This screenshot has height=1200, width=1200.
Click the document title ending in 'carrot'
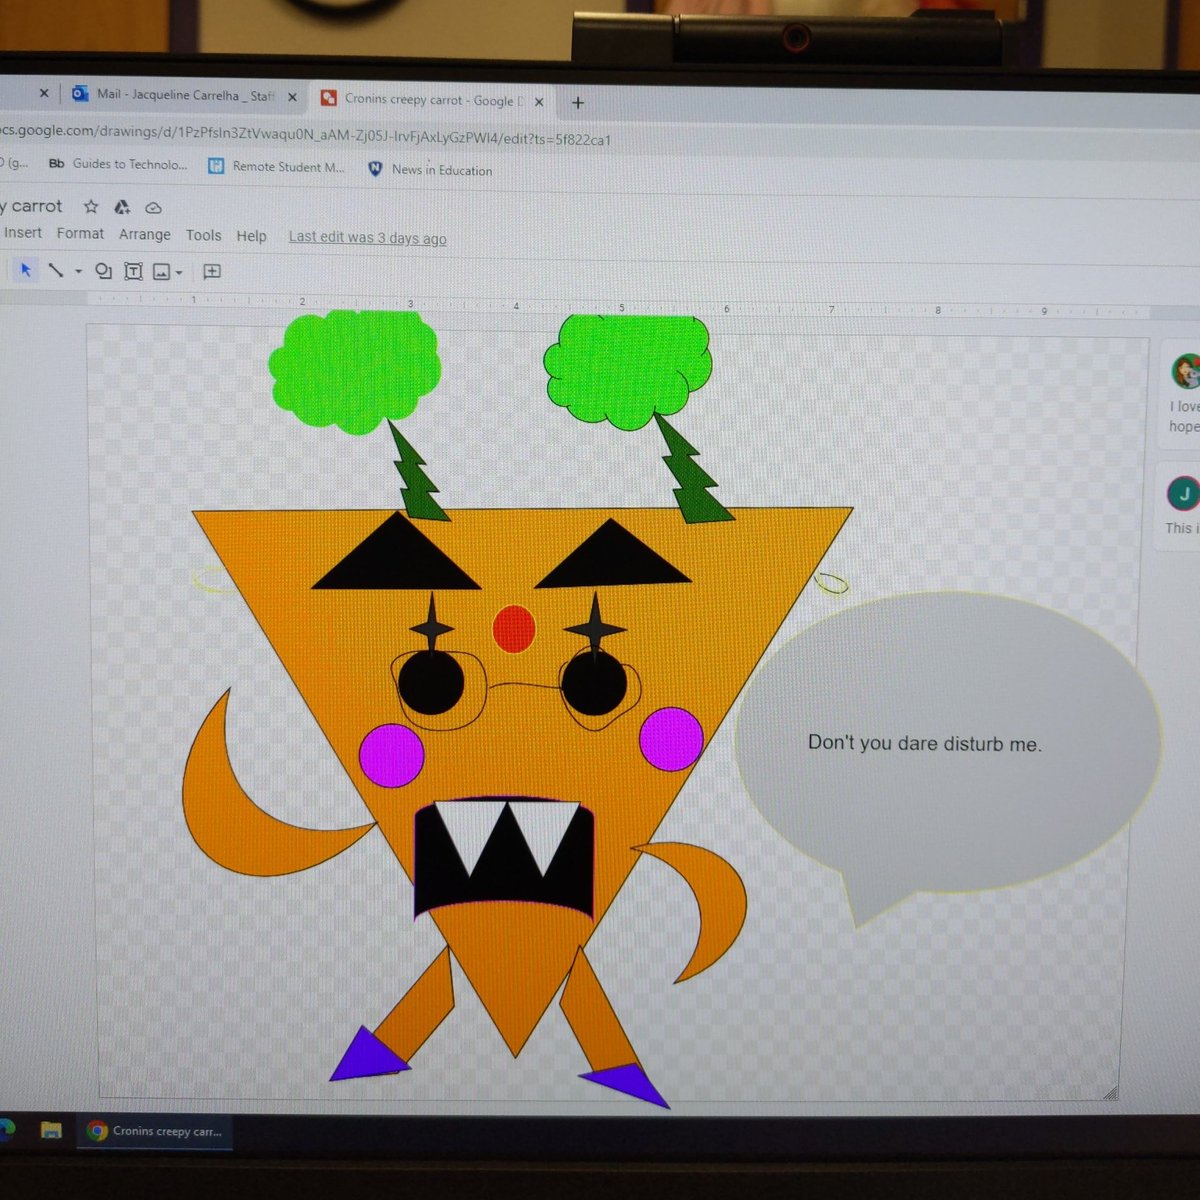pos(32,206)
